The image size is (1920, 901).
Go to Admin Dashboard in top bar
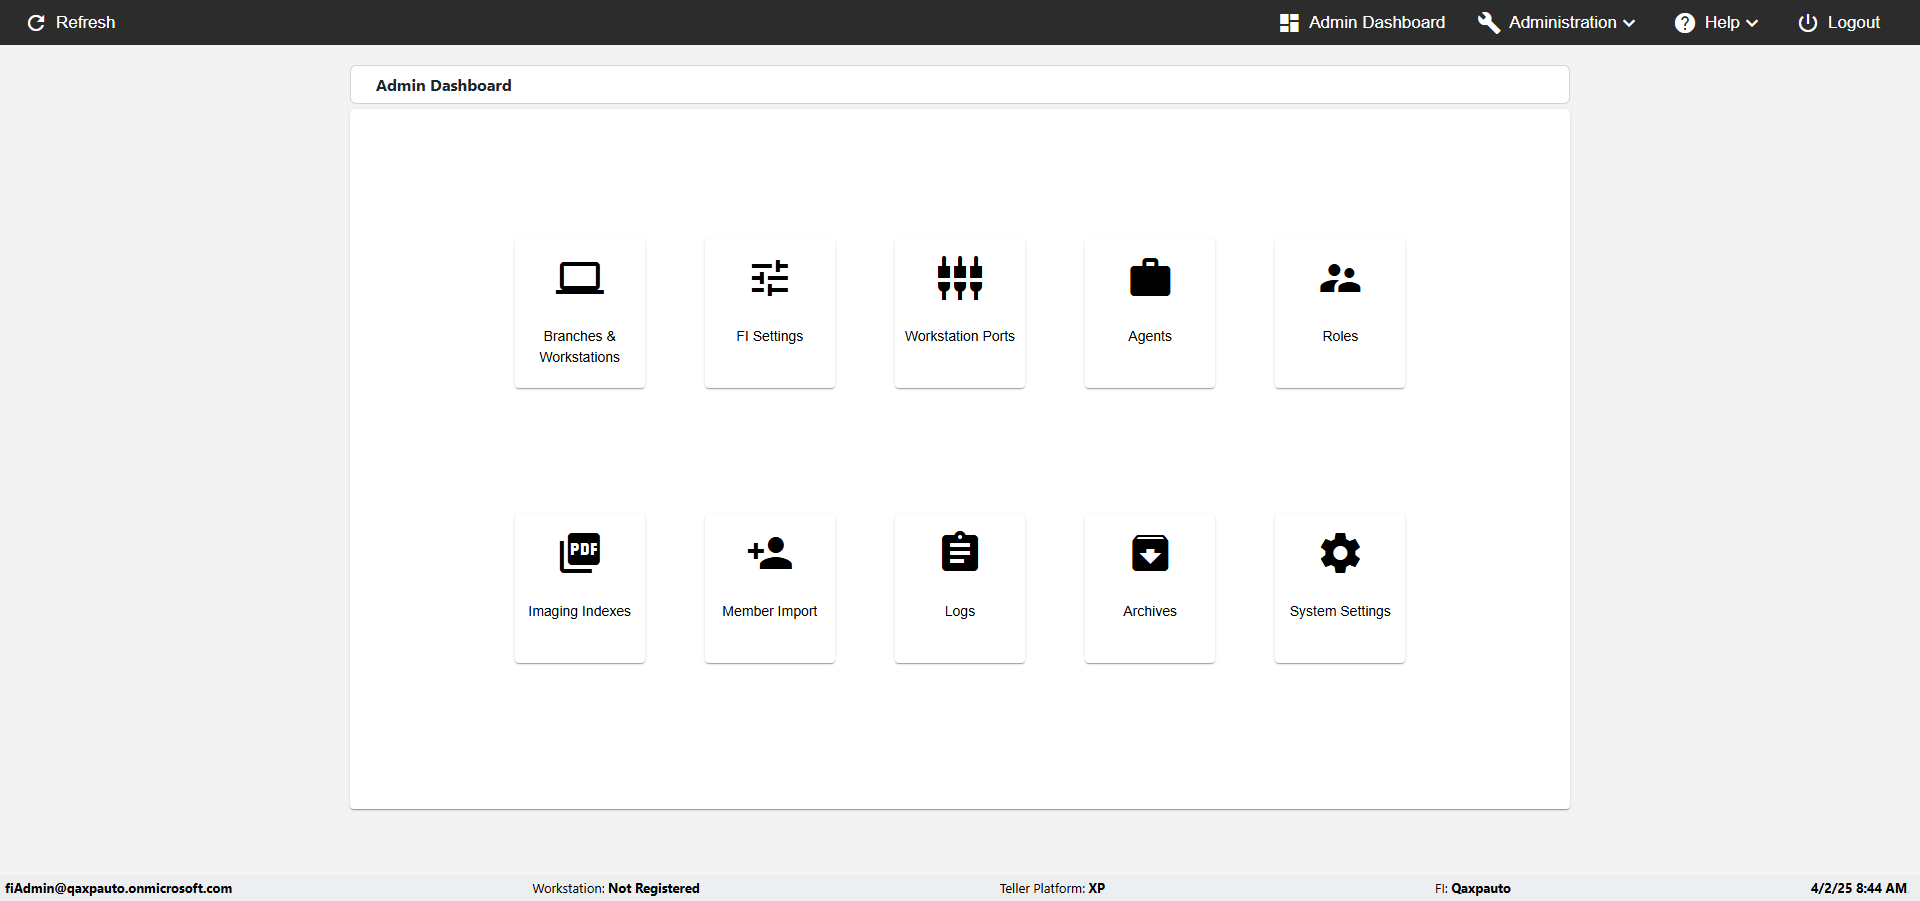pyautogui.click(x=1377, y=22)
